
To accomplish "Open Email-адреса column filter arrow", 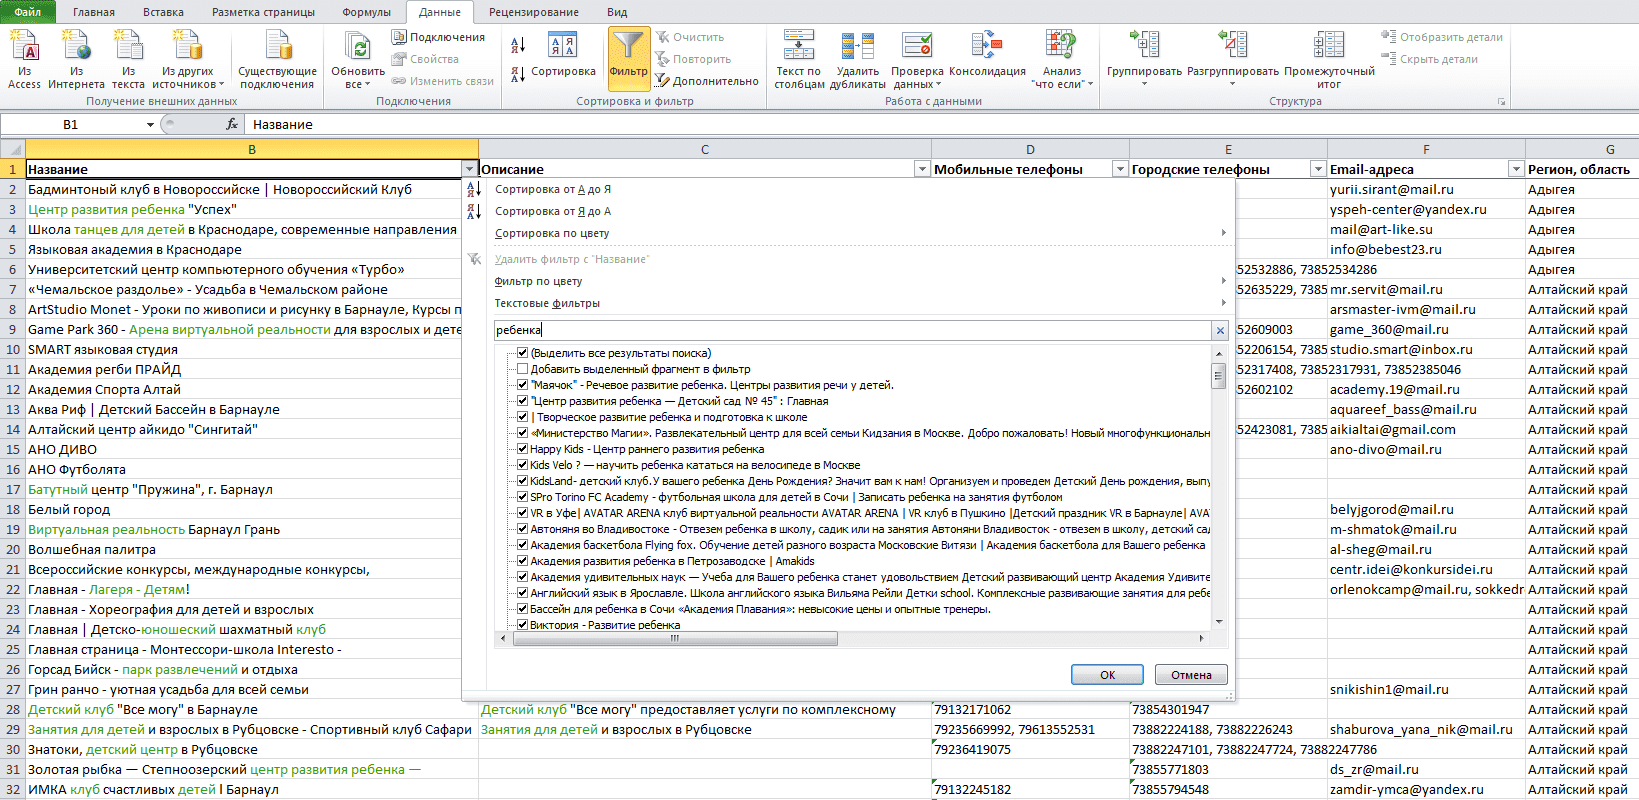I will click(1516, 169).
